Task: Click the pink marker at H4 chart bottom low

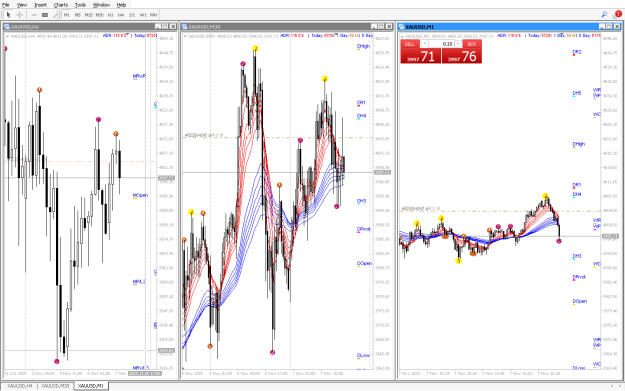Action: click(x=57, y=362)
